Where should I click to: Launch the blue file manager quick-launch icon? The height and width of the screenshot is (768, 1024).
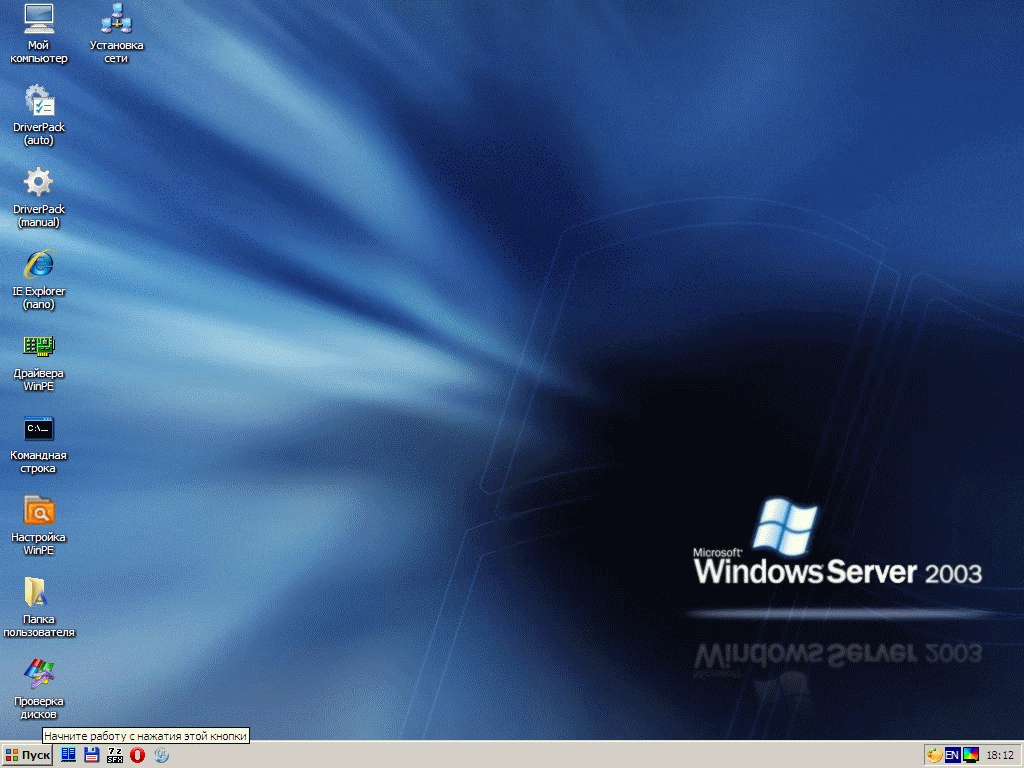[x=68, y=755]
